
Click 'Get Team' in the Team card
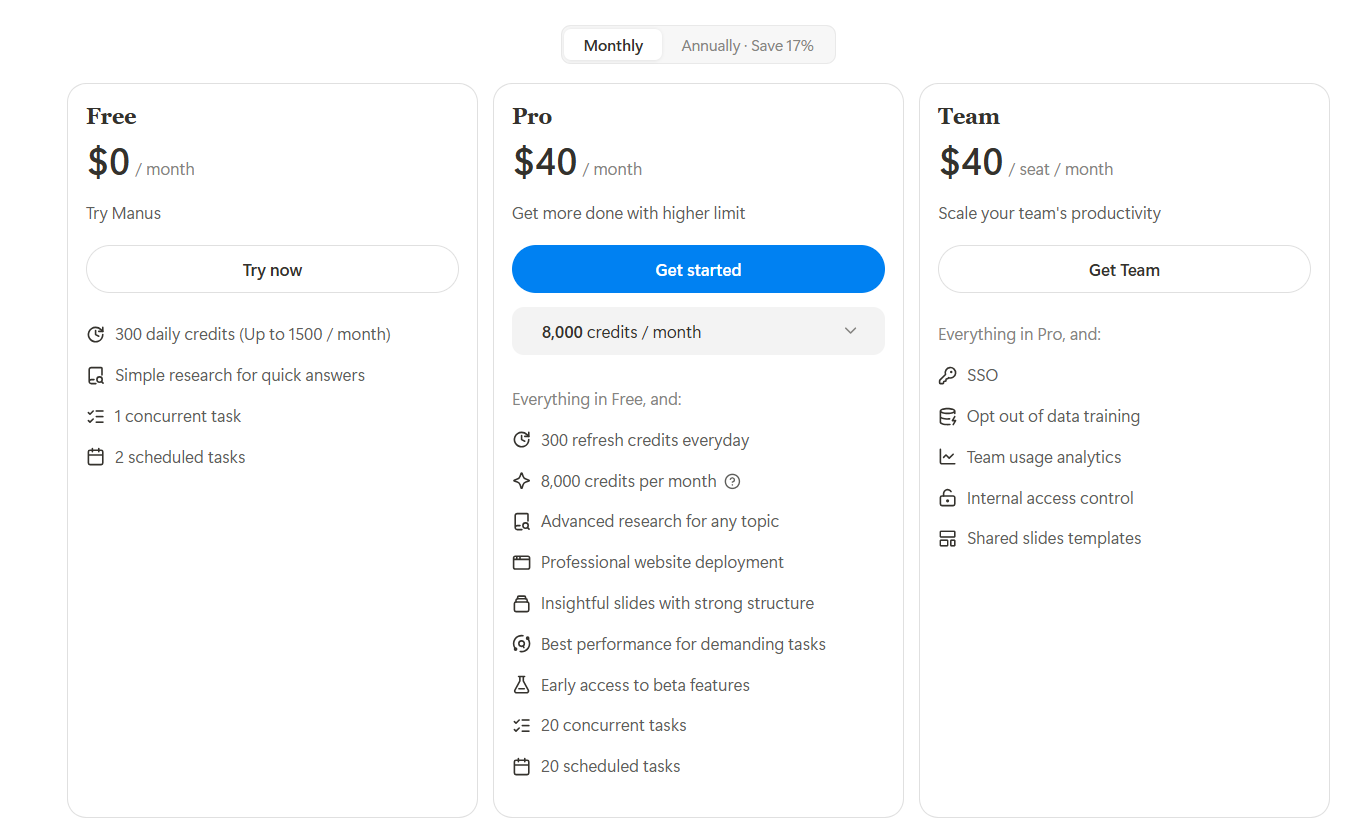(x=1123, y=269)
